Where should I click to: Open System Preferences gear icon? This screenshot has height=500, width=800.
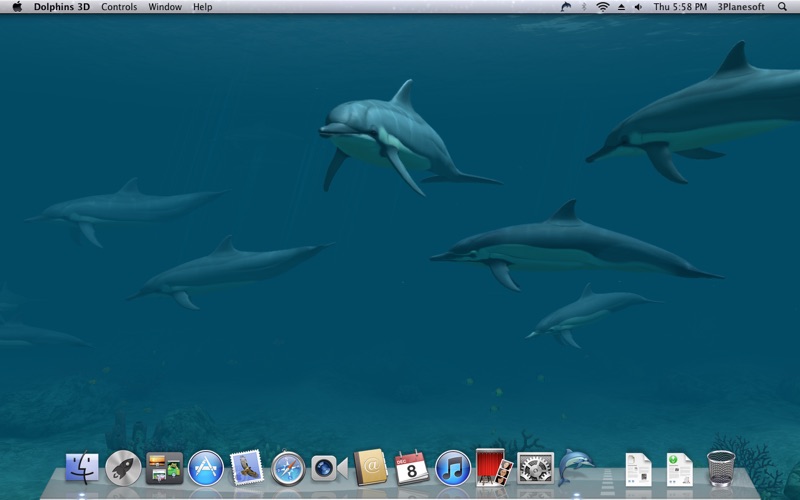pyautogui.click(x=535, y=468)
